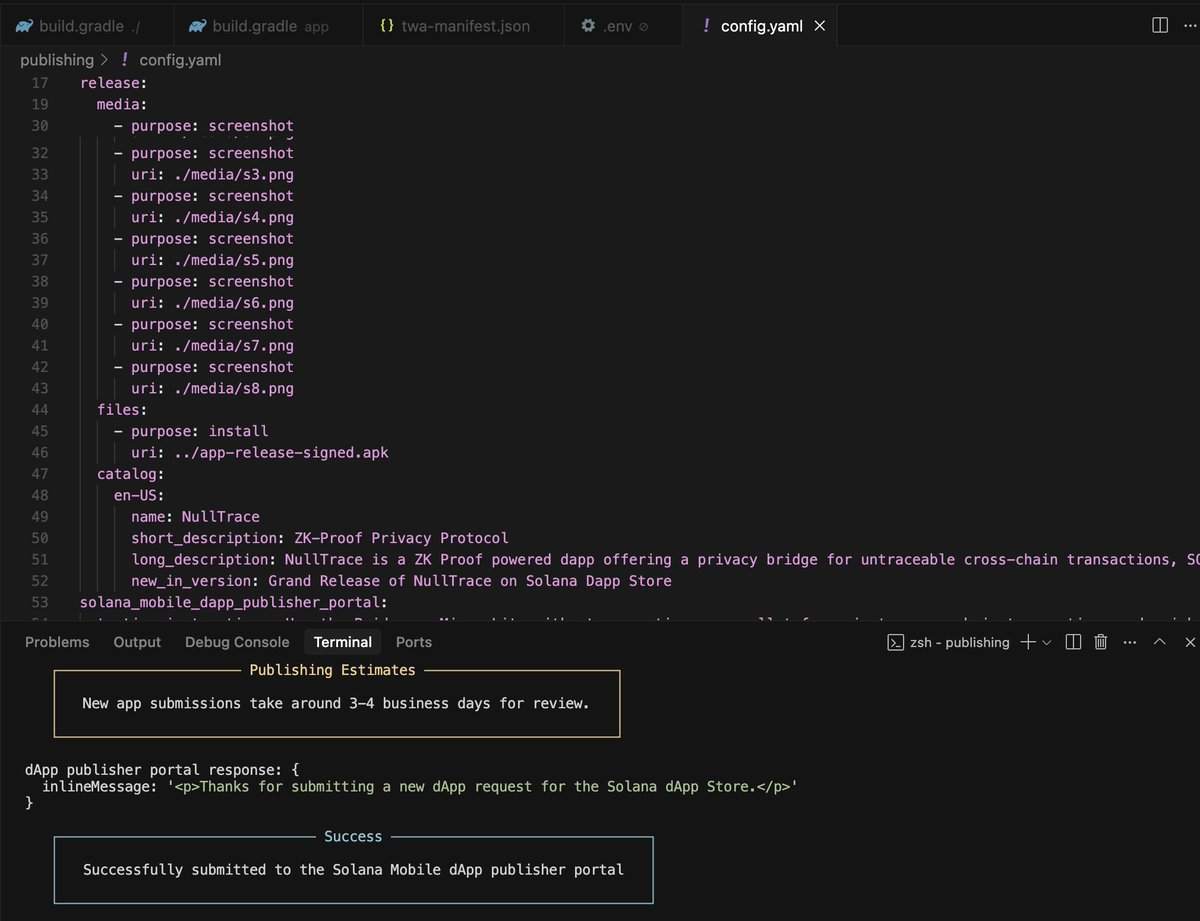The height and width of the screenshot is (921, 1200).
Task: Click the JSON braces icon on twa-manifest tab
Action: pos(387,26)
